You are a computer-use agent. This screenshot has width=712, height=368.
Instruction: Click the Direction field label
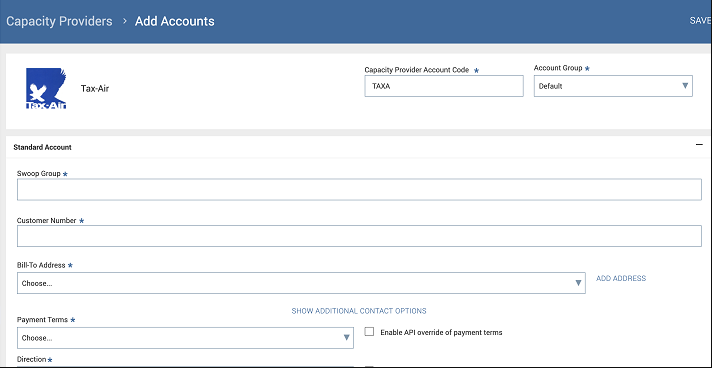point(31,359)
